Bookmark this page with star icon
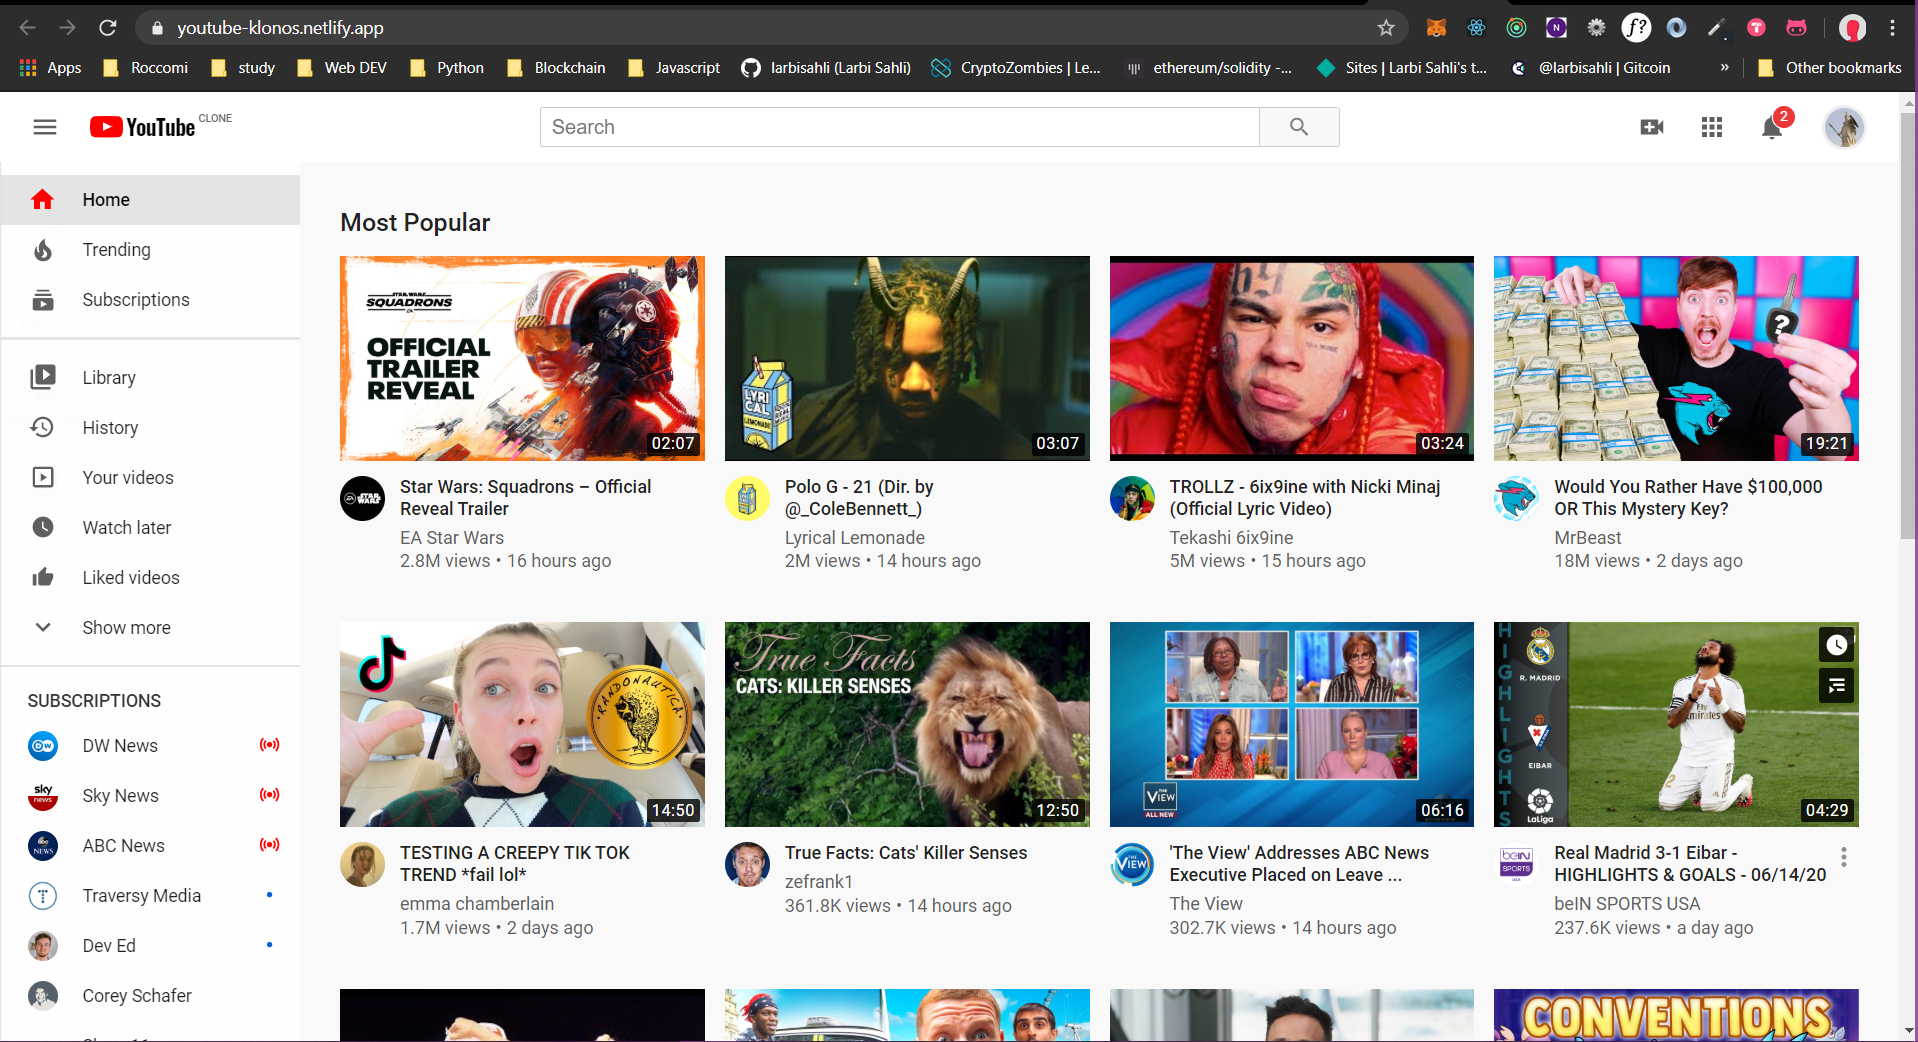 point(1386,28)
